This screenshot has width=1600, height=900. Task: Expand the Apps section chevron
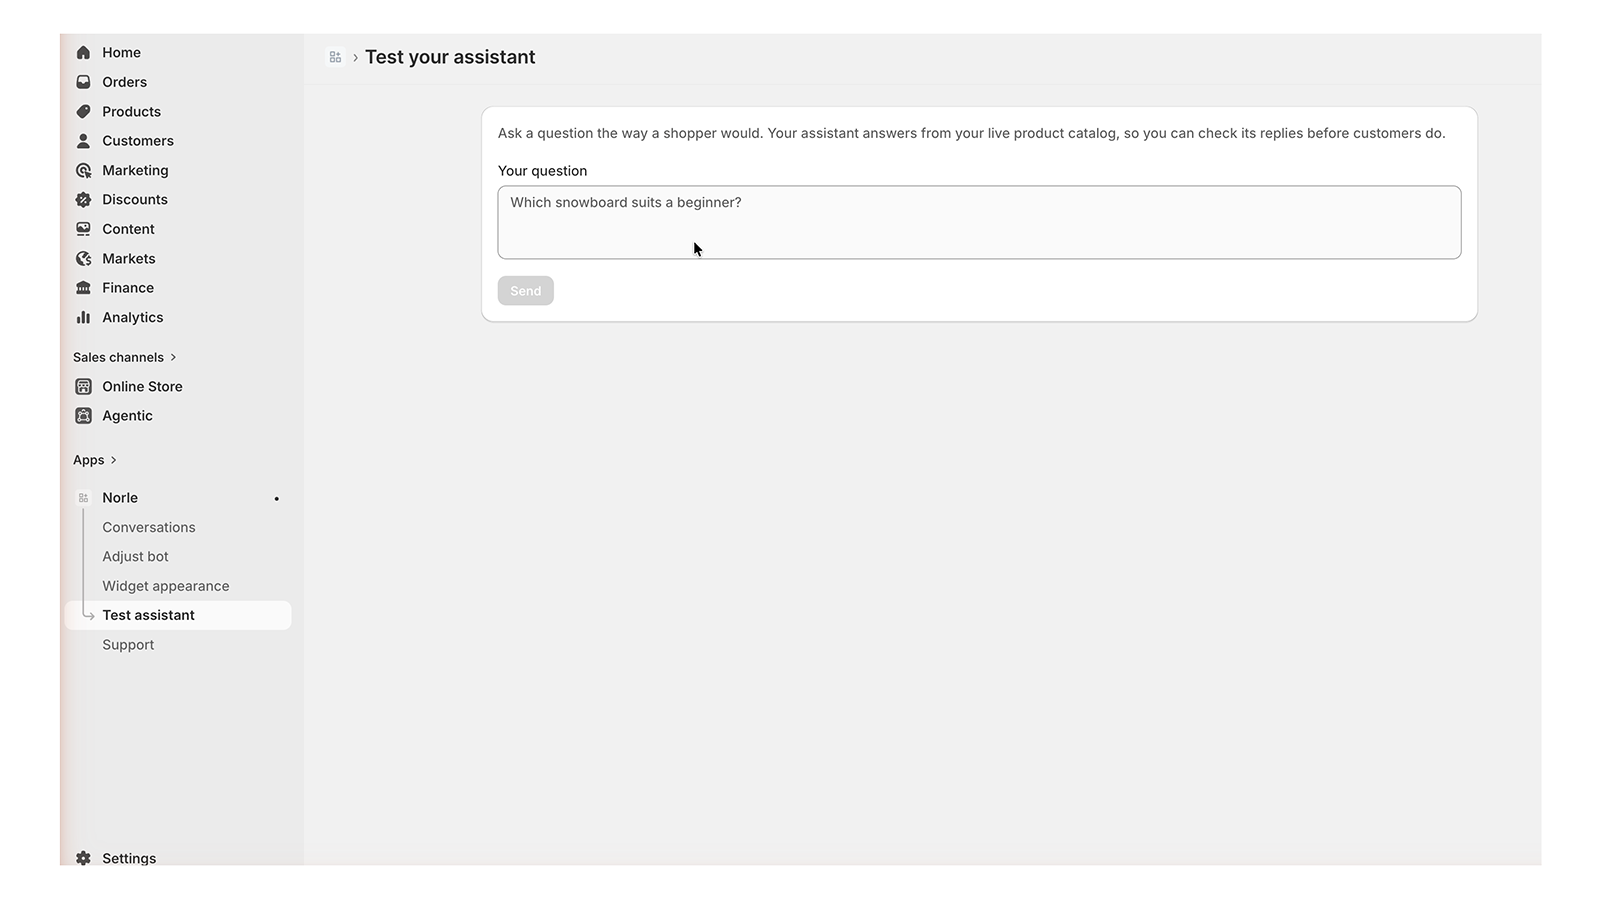(x=113, y=460)
